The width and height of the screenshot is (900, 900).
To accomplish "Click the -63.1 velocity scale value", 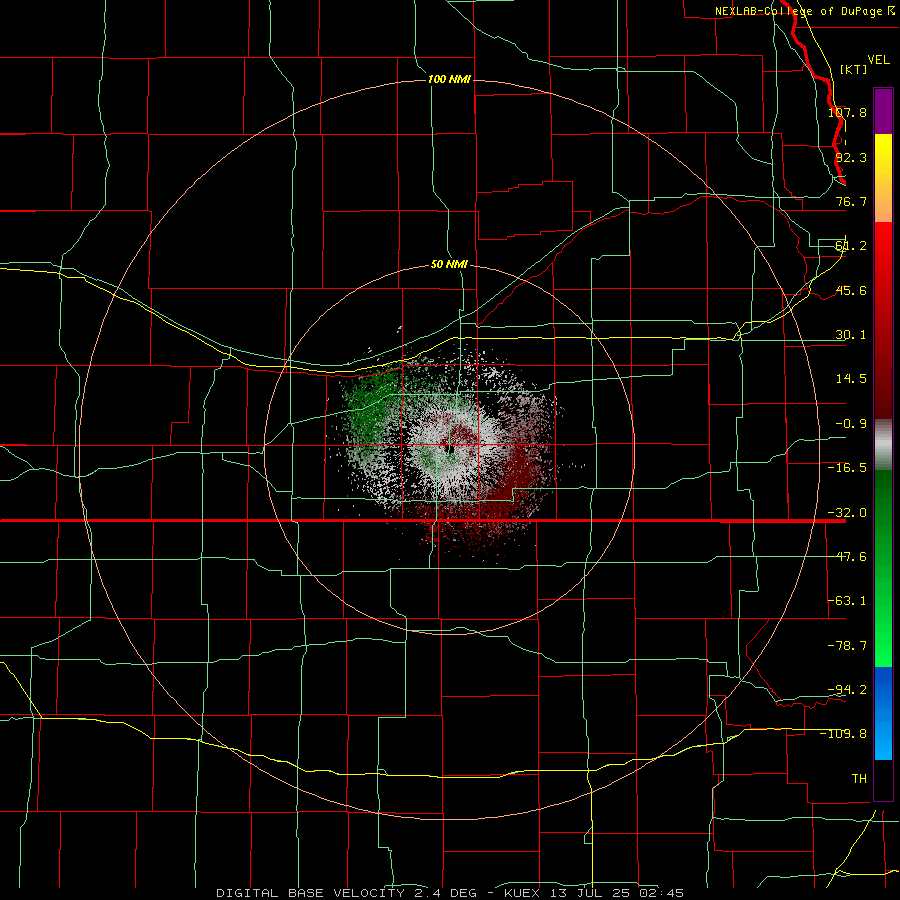I will 847,601.
